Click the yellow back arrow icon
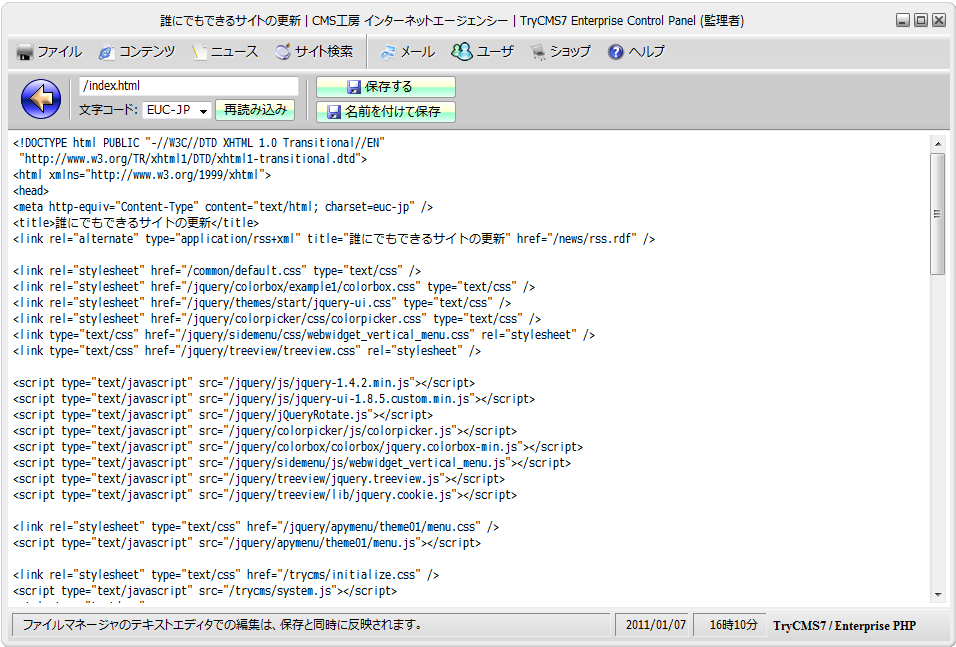This screenshot has width=956, height=647. 41,98
